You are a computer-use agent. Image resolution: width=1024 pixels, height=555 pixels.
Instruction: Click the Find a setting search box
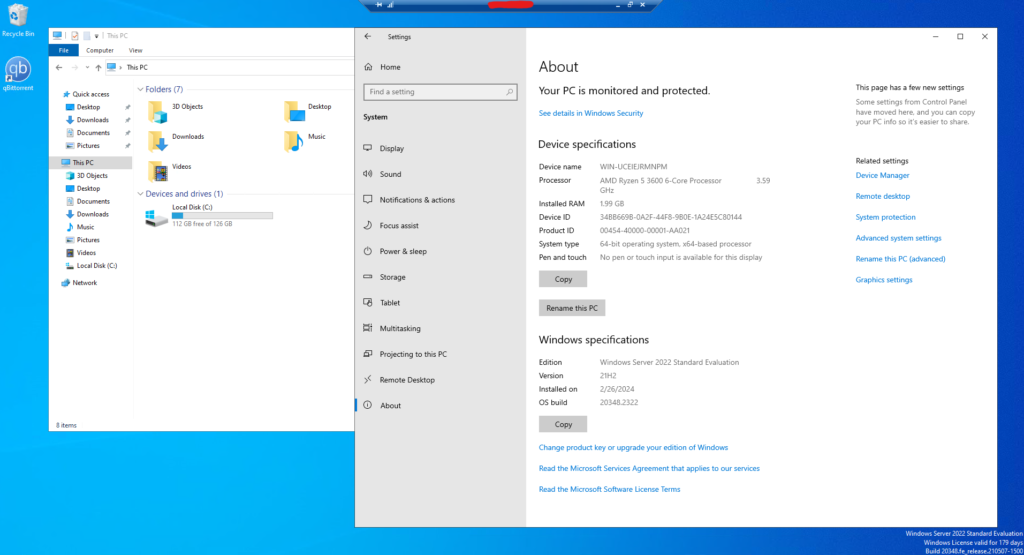tap(440, 92)
